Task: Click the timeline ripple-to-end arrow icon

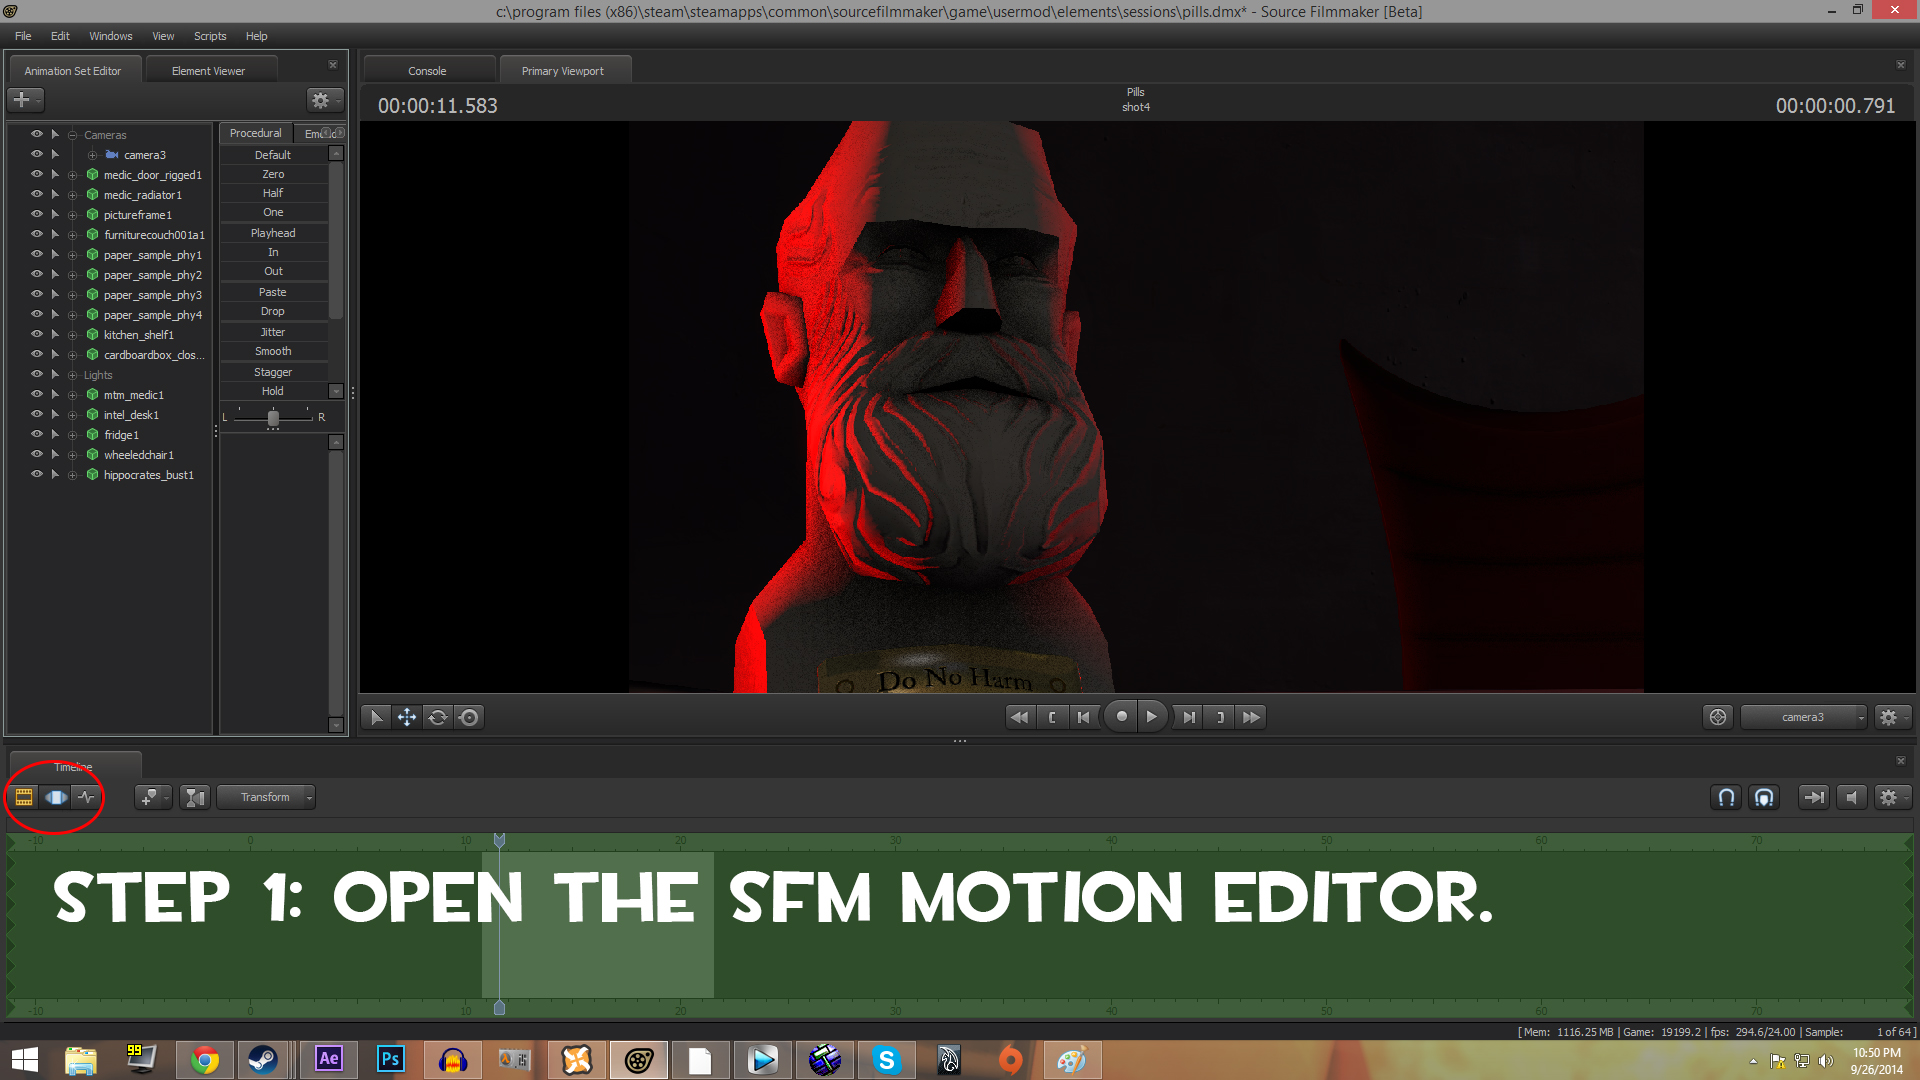Action: (1813, 797)
